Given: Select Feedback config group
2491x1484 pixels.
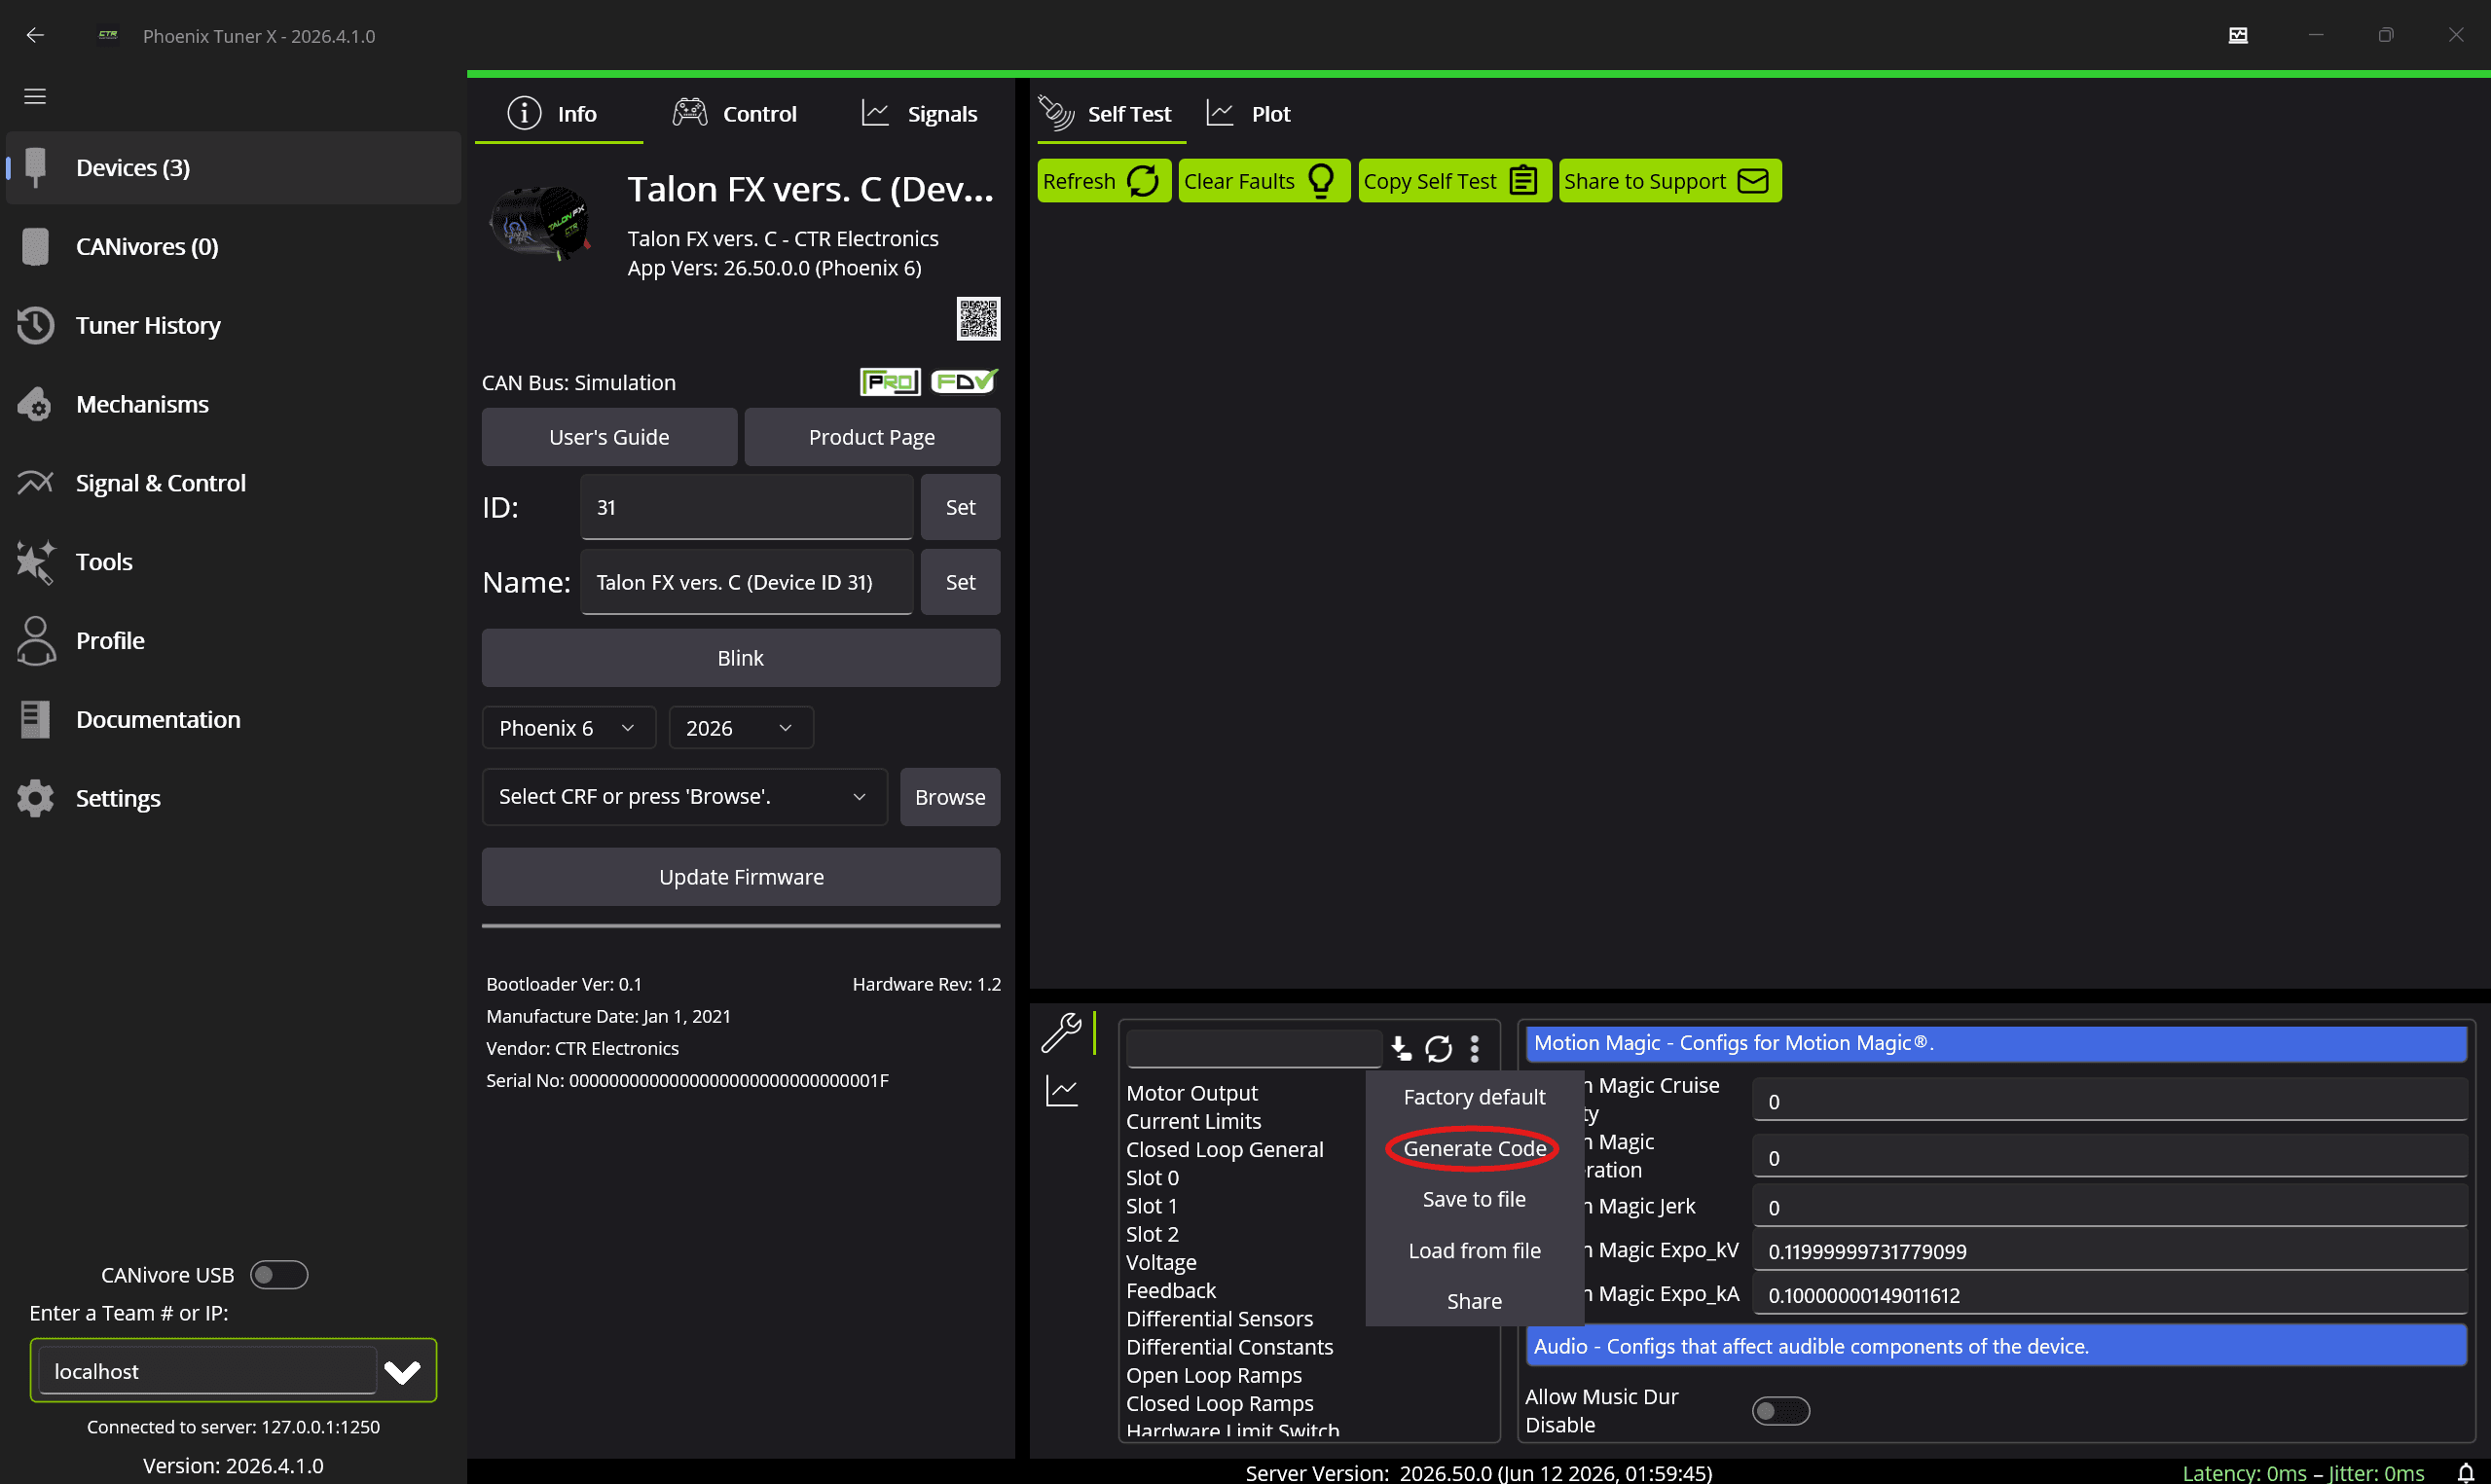Looking at the screenshot, I should click(1171, 1290).
